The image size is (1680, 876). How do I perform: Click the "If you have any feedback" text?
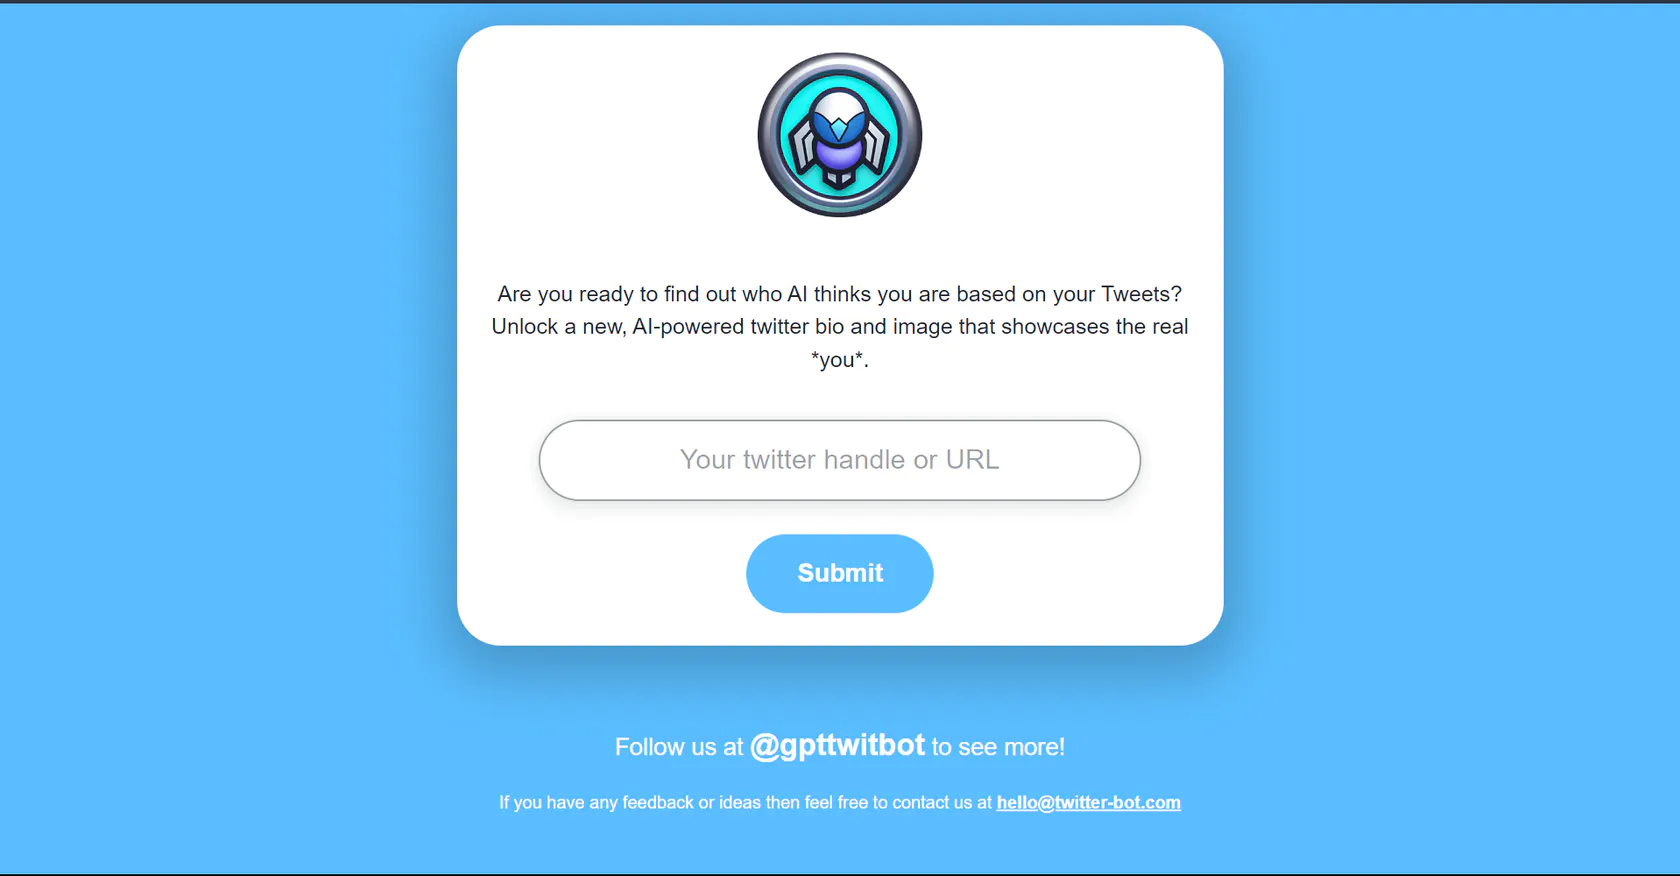(x=596, y=802)
